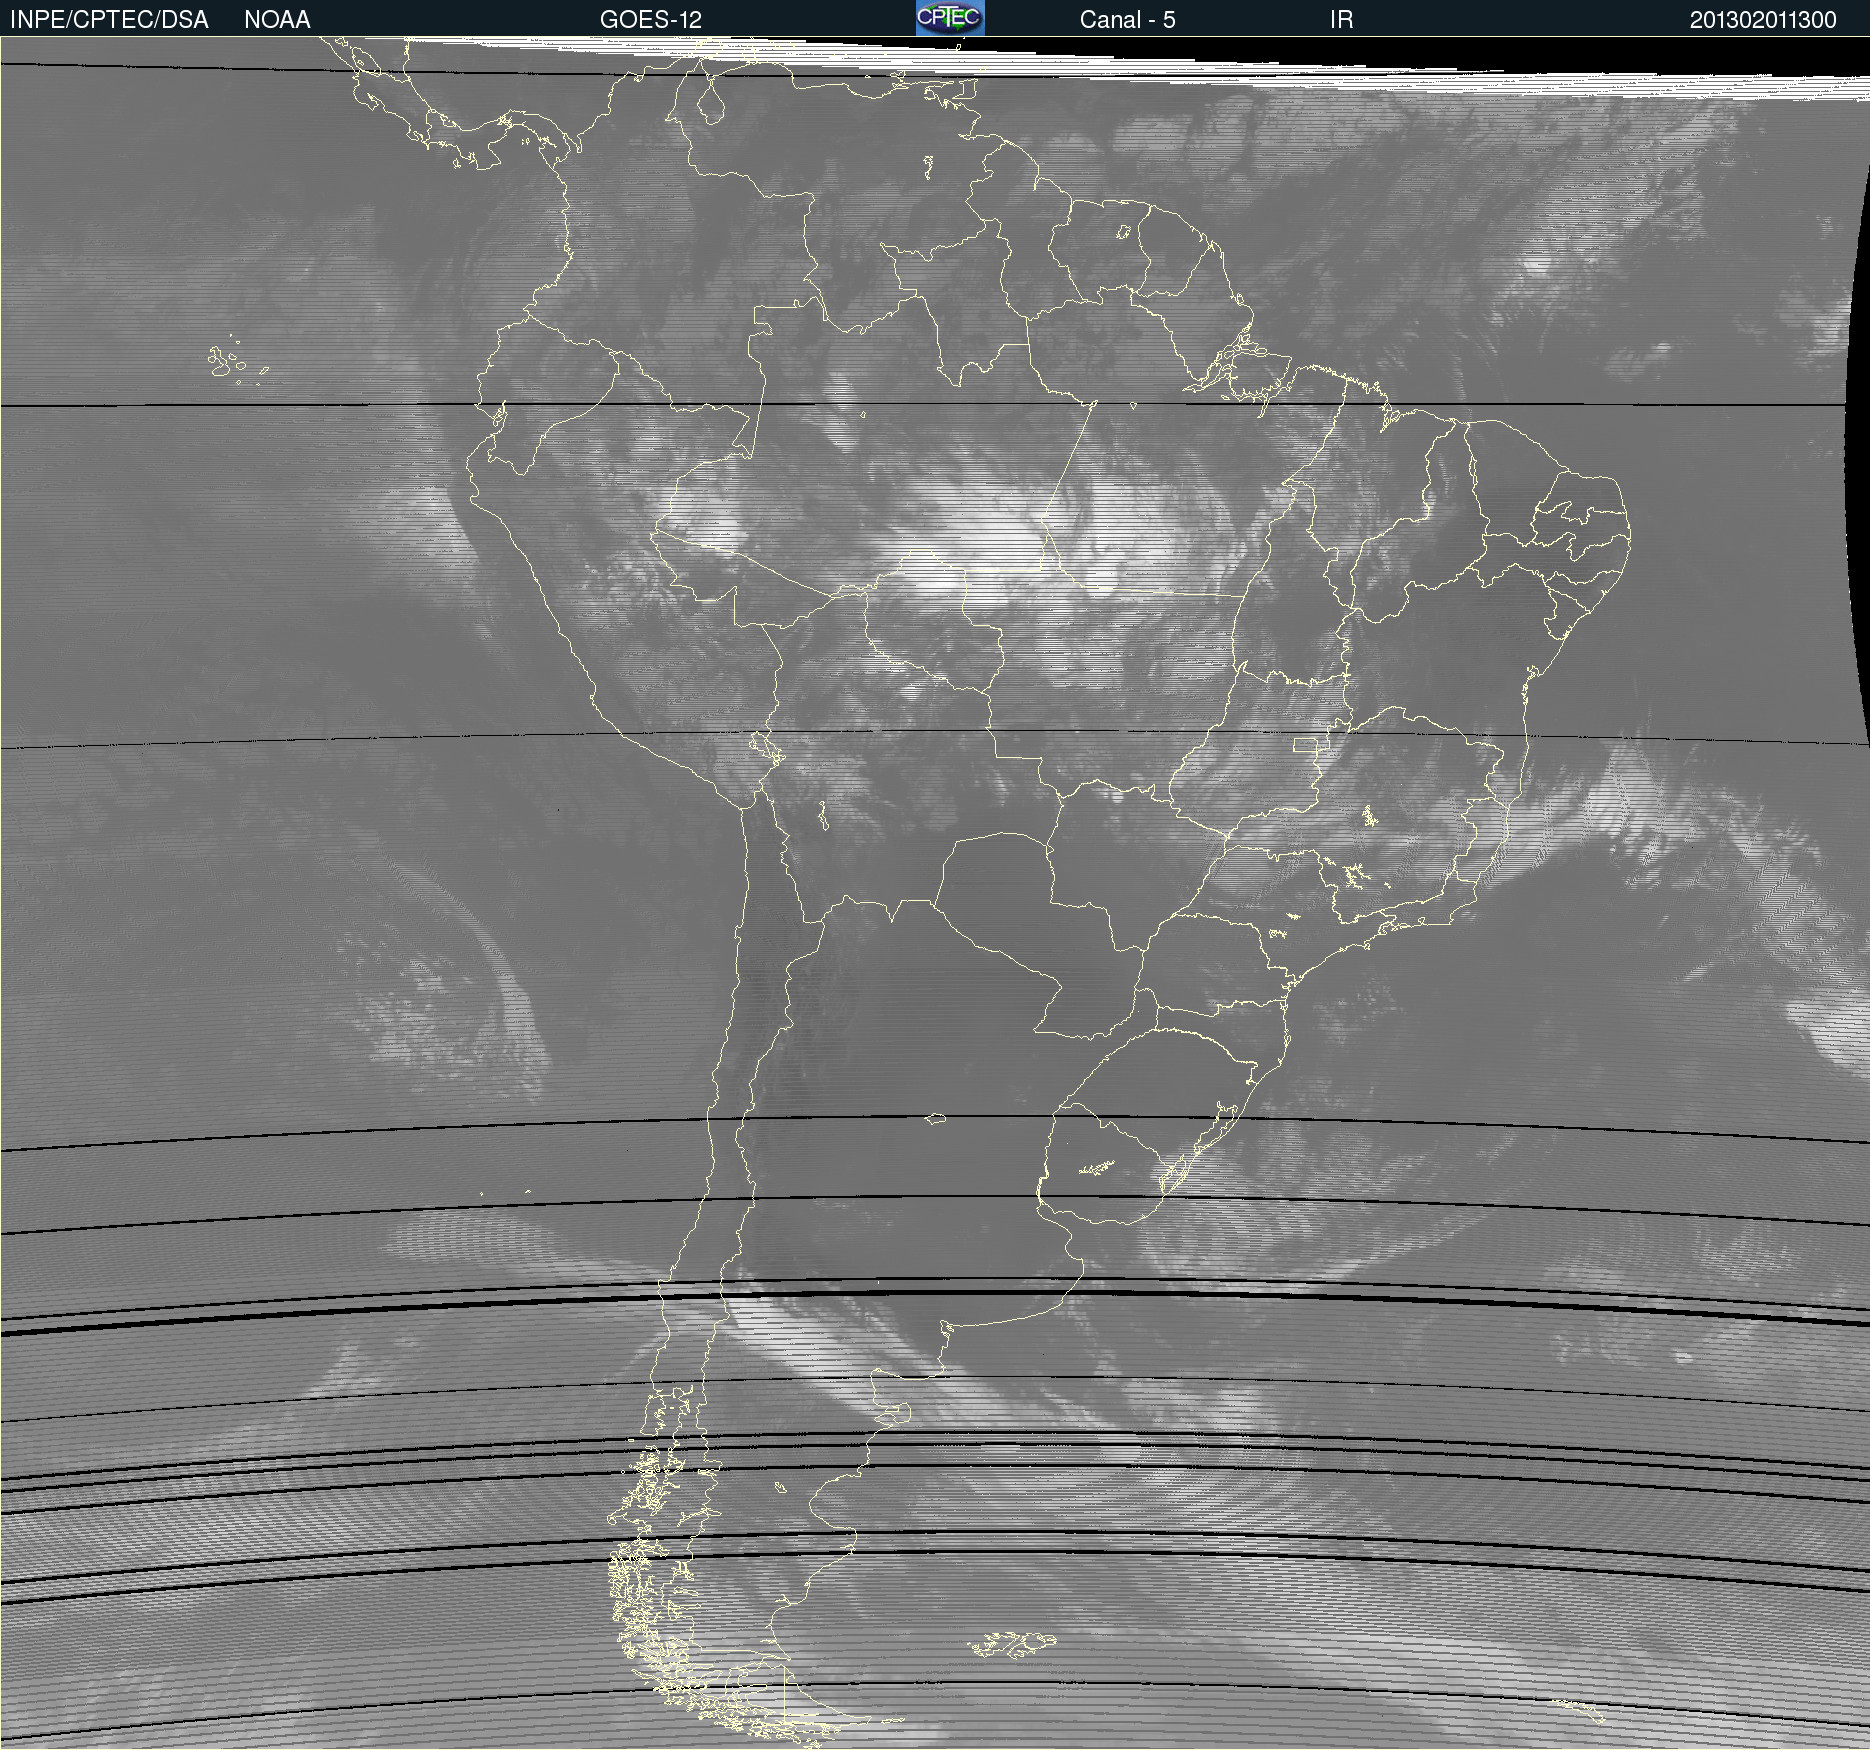Select the GOES-12 satellite label
Screen dimensions: 1870x1750
651,20
